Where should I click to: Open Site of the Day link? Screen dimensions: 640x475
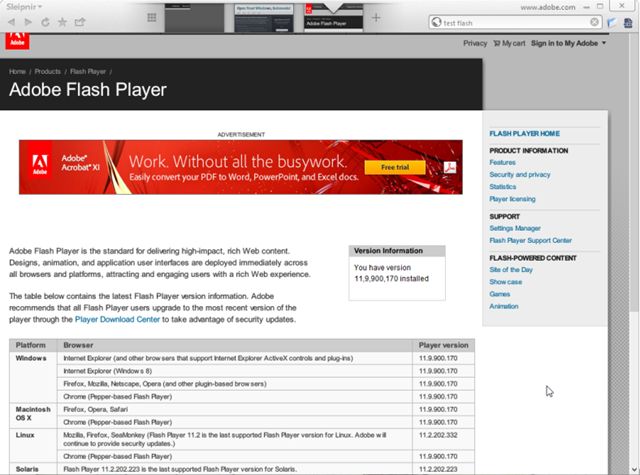click(511, 270)
